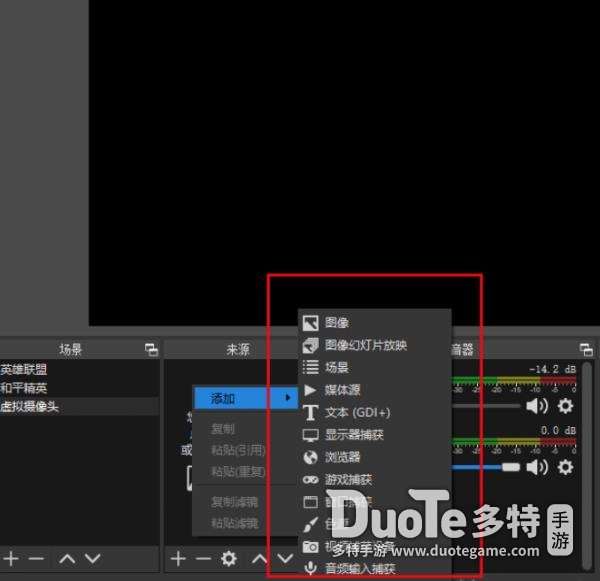The width and height of the screenshot is (600, 581).
Task: Choose 图像幻灯片放映 image slideshow source
Action: coord(374,345)
